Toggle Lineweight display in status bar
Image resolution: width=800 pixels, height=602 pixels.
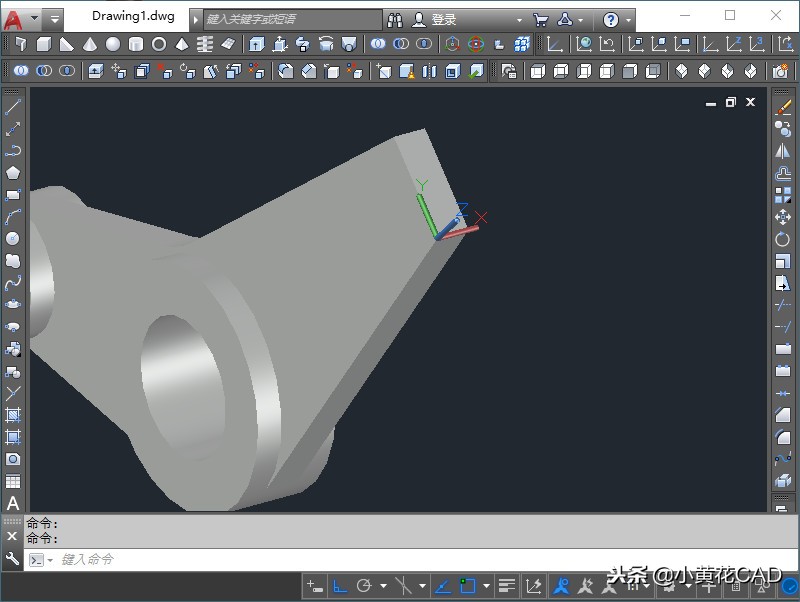click(x=507, y=586)
